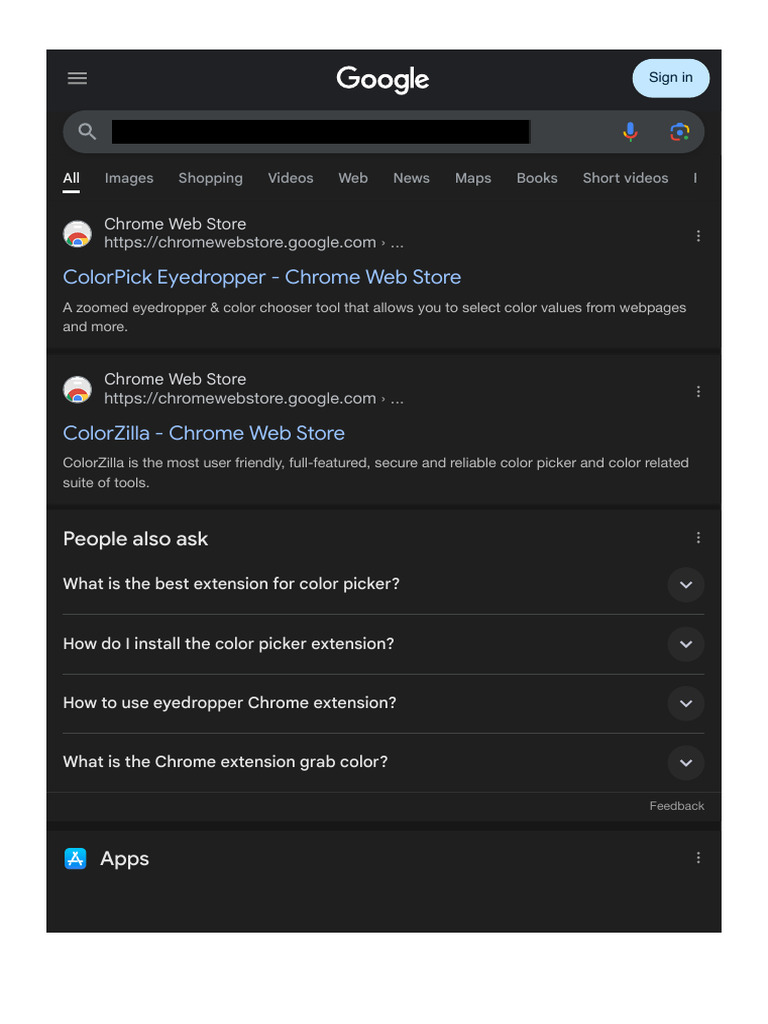Open options for ColorZilla result
This screenshot has height=1024, width=768.
click(x=698, y=392)
